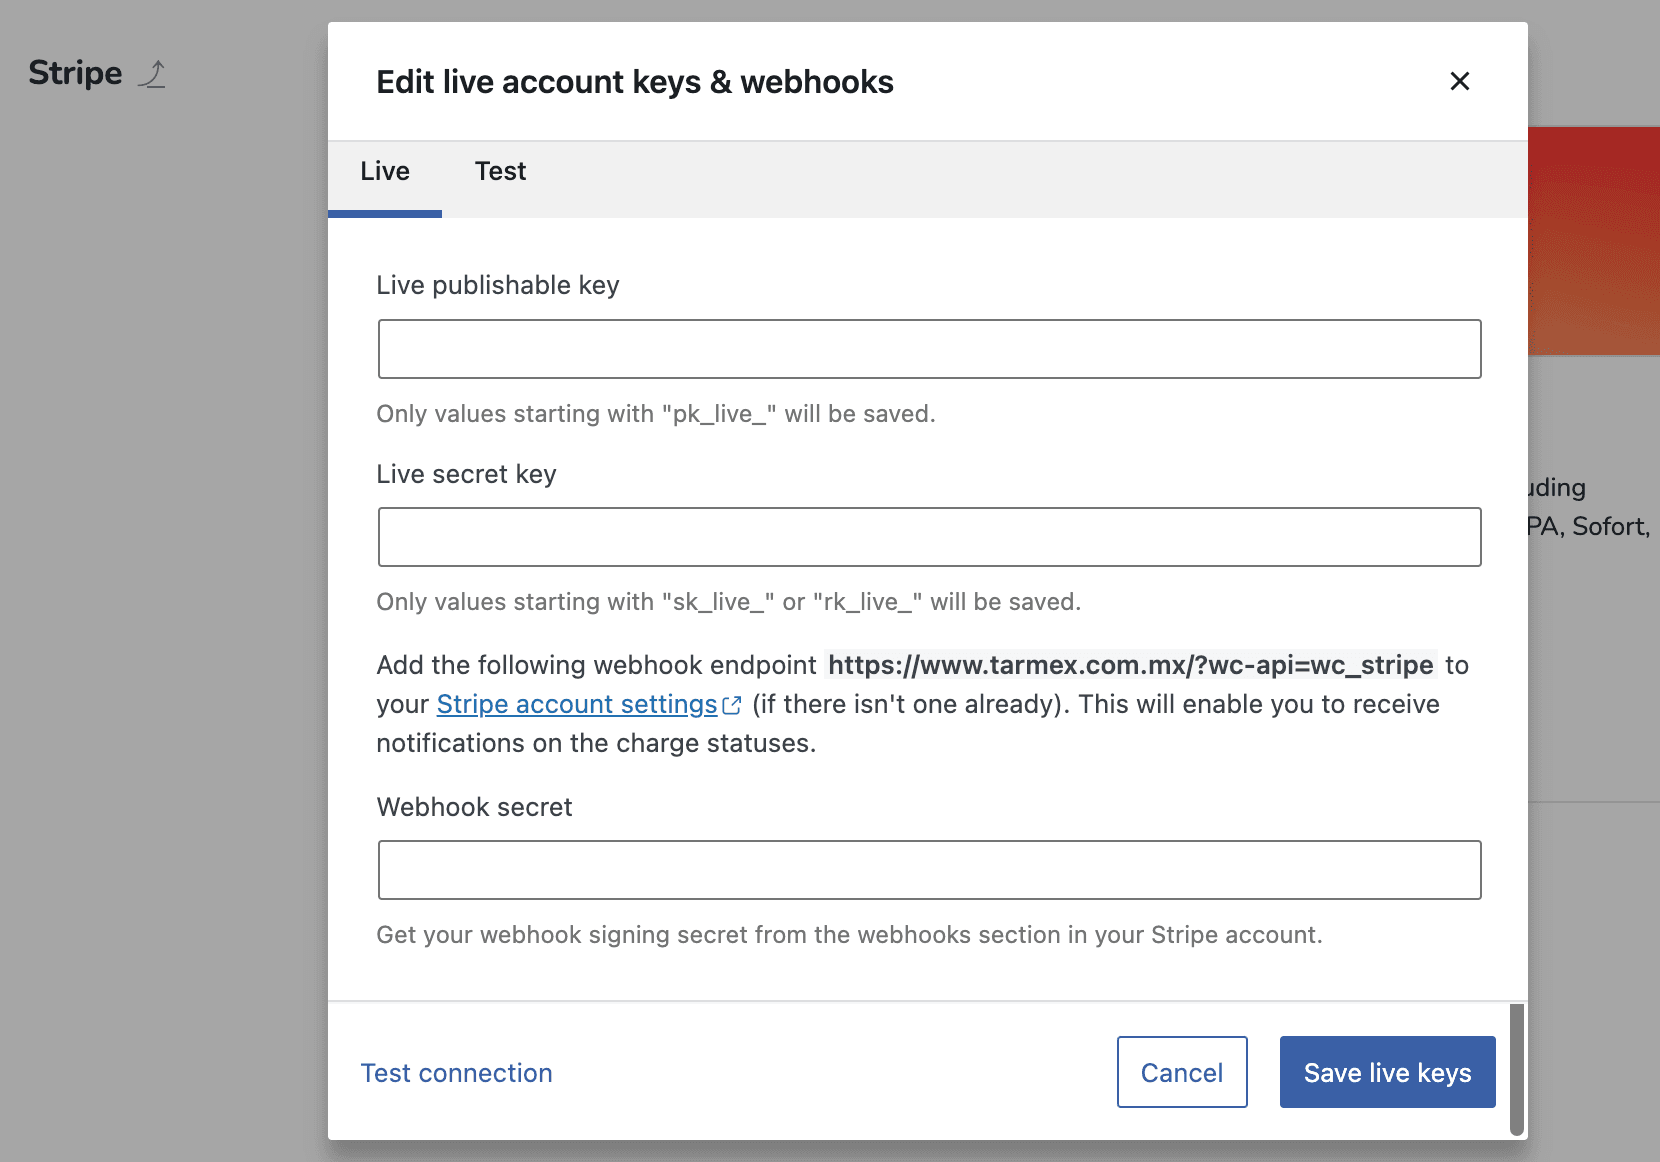1660x1162 pixels.
Task: Switch to the Test tab
Action: tap(500, 172)
